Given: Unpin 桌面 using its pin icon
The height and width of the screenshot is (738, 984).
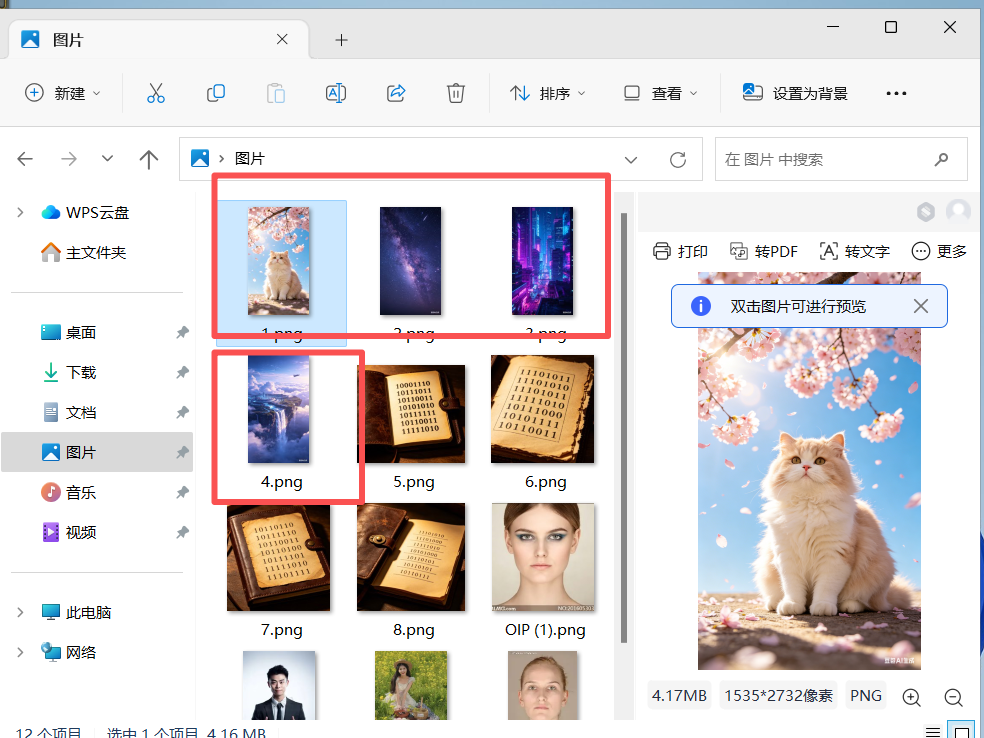Looking at the screenshot, I should (183, 332).
